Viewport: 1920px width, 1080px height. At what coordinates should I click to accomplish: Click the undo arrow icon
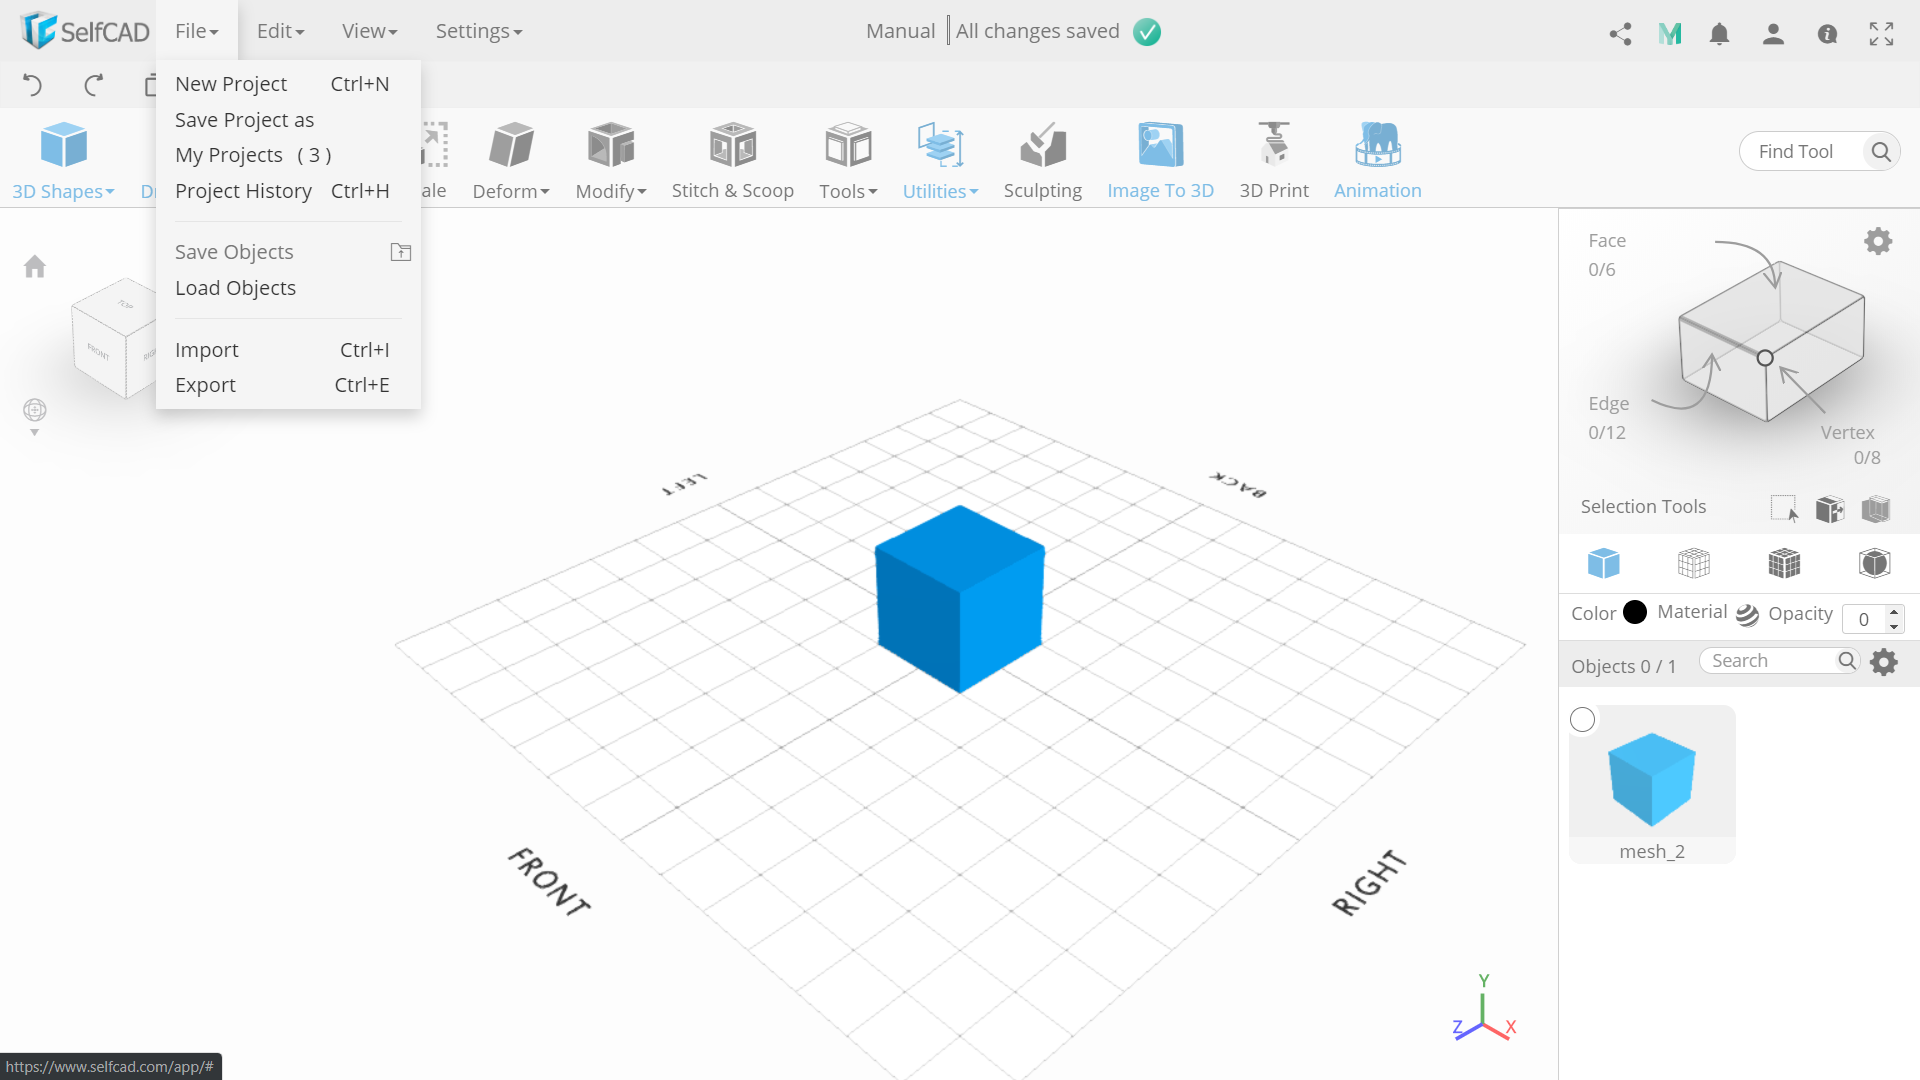point(32,85)
